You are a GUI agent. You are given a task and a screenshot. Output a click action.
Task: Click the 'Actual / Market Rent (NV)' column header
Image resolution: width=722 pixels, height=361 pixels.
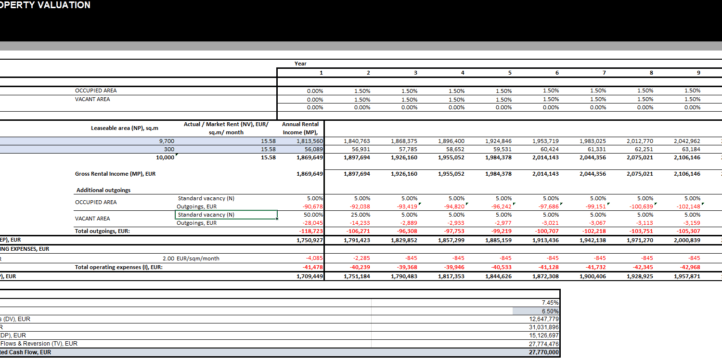(226, 128)
